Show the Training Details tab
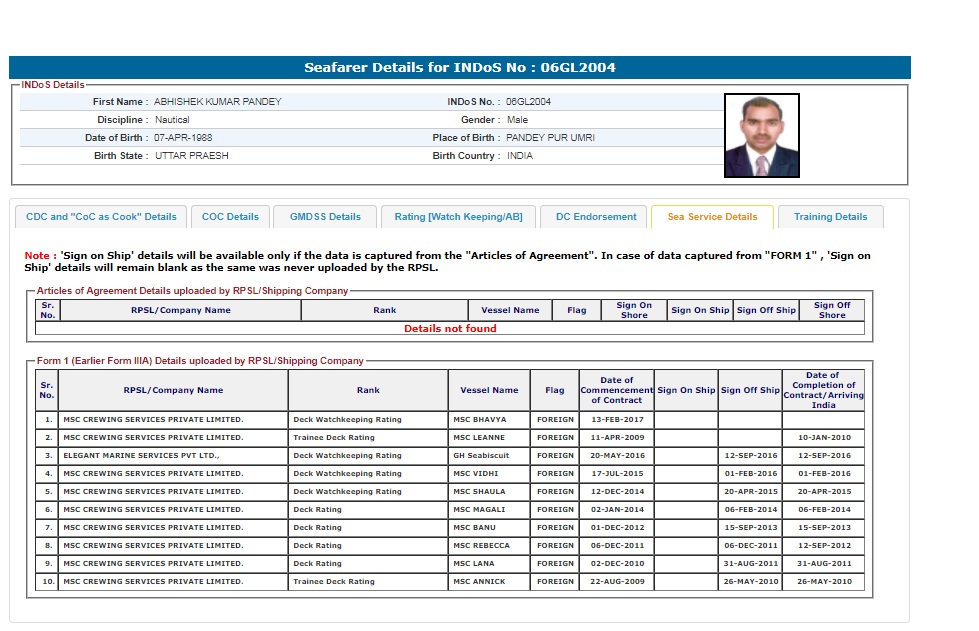 (x=830, y=217)
